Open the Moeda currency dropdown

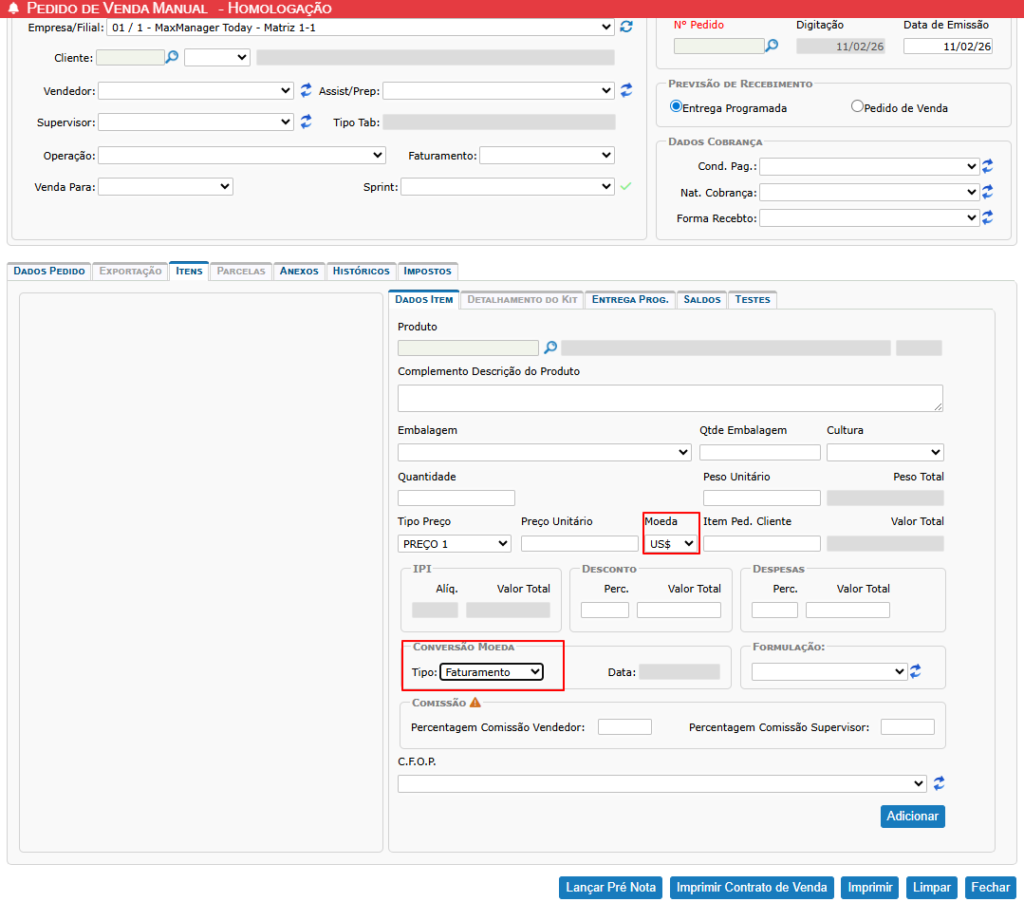671,543
